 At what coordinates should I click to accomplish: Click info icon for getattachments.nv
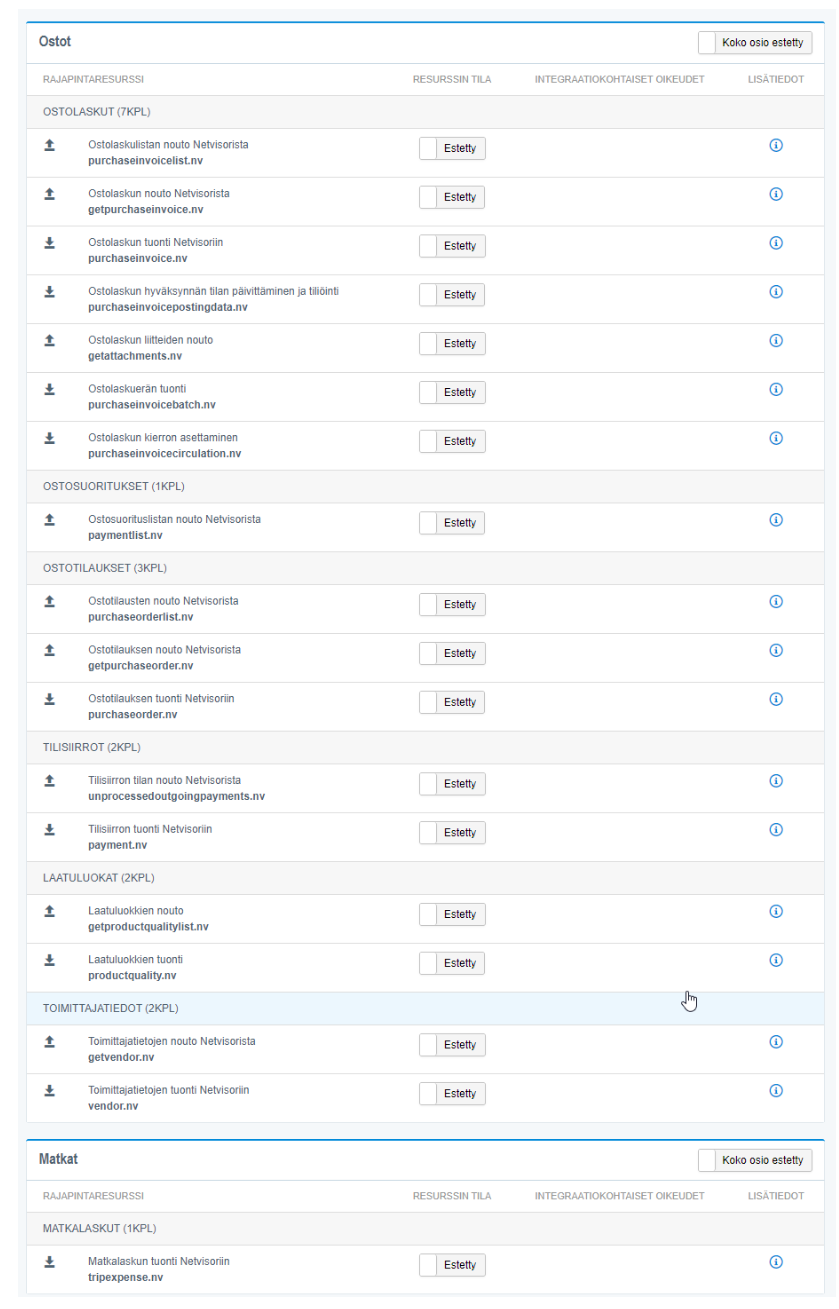775,340
